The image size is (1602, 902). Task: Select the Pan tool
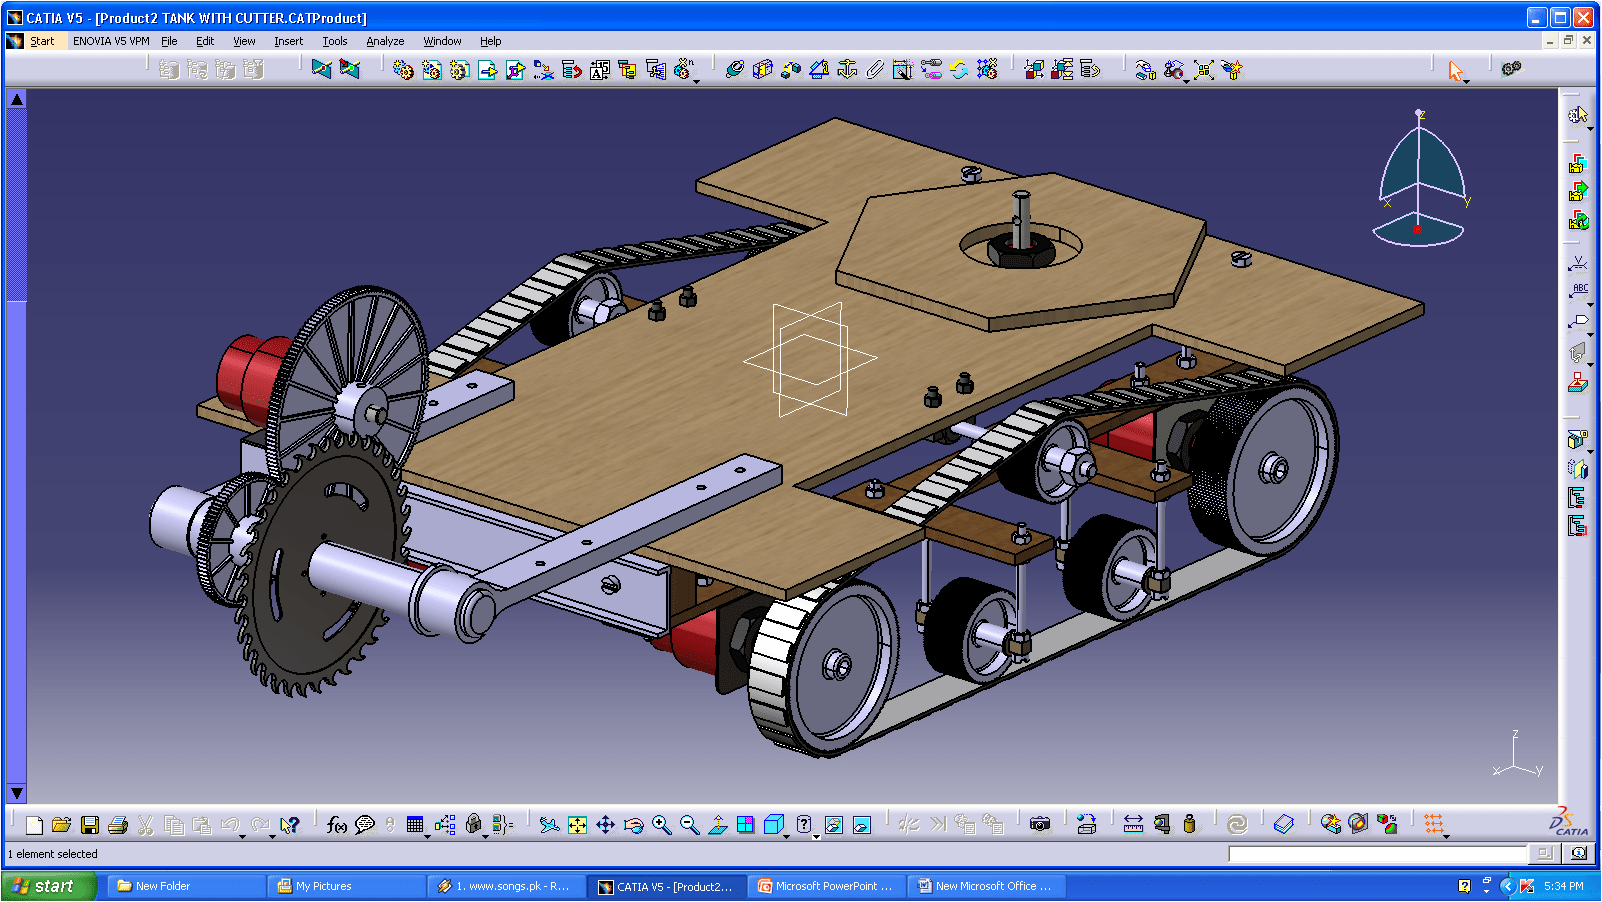click(x=606, y=825)
